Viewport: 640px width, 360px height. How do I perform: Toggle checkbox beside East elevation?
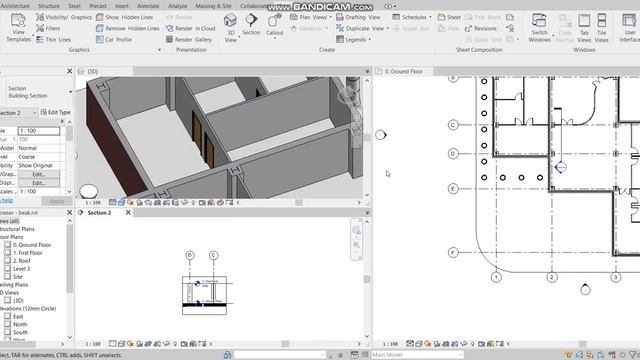8,316
